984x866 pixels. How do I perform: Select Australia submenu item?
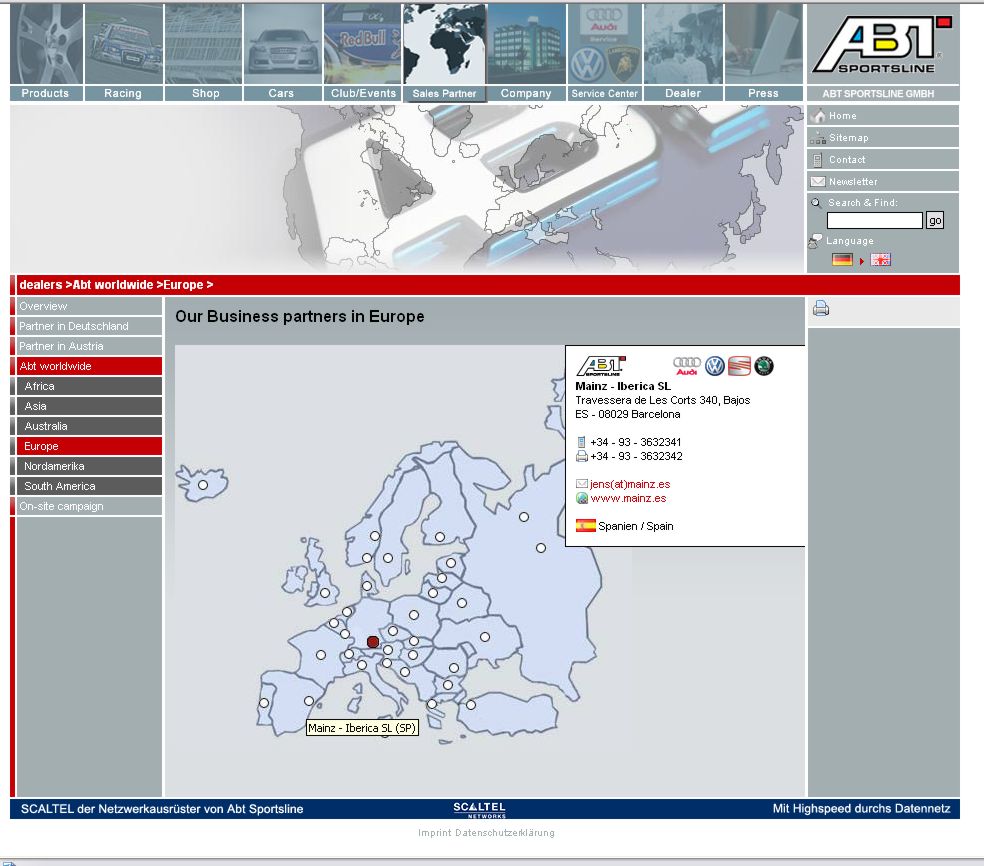pyautogui.click(x=87, y=427)
